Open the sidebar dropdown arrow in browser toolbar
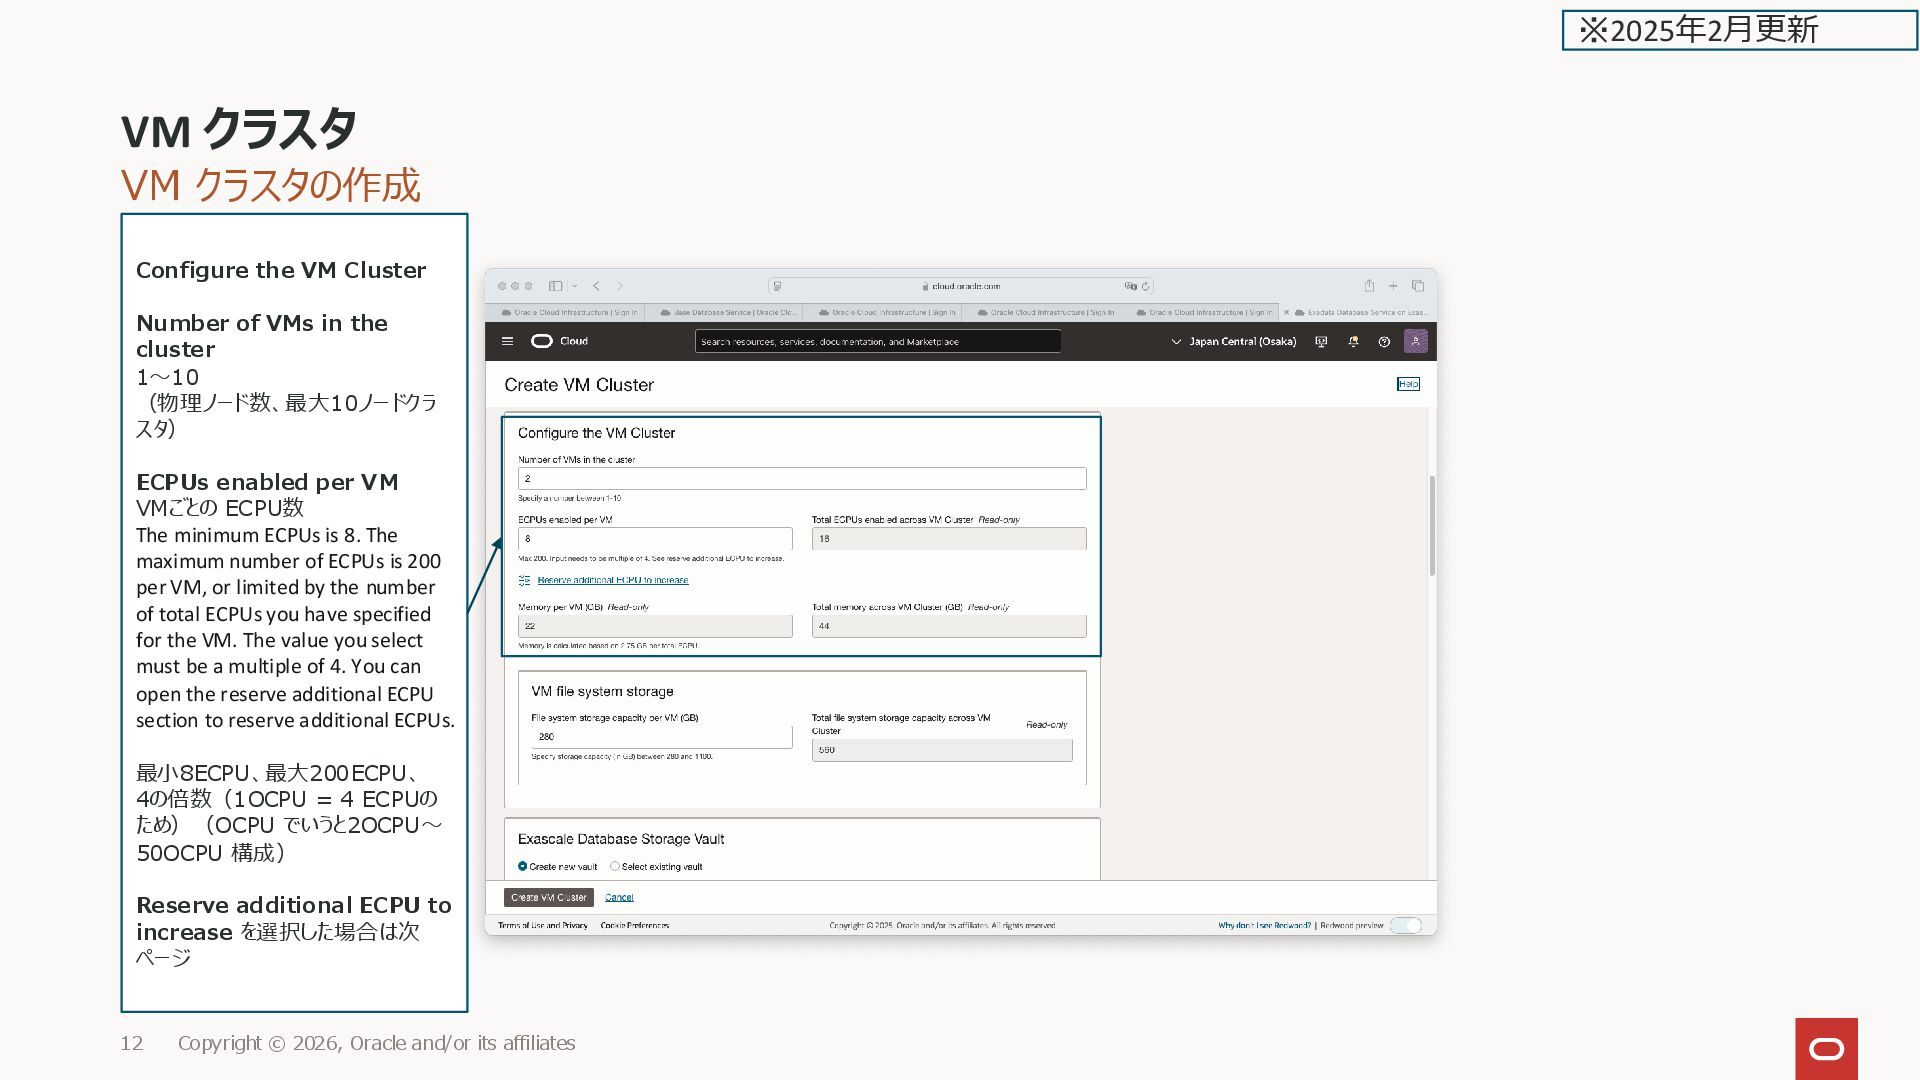1920x1080 pixels. (575, 286)
